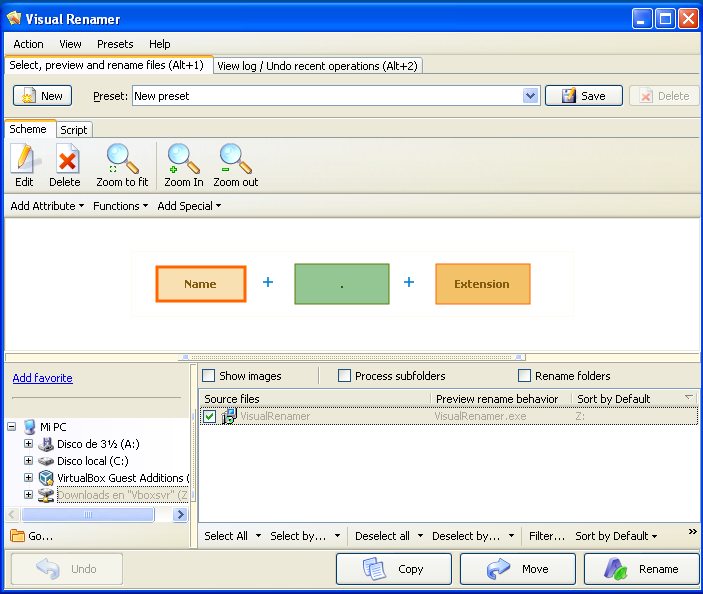Open the Add Attribute dropdown
This screenshot has height=594, width=703.
point(47,206)
